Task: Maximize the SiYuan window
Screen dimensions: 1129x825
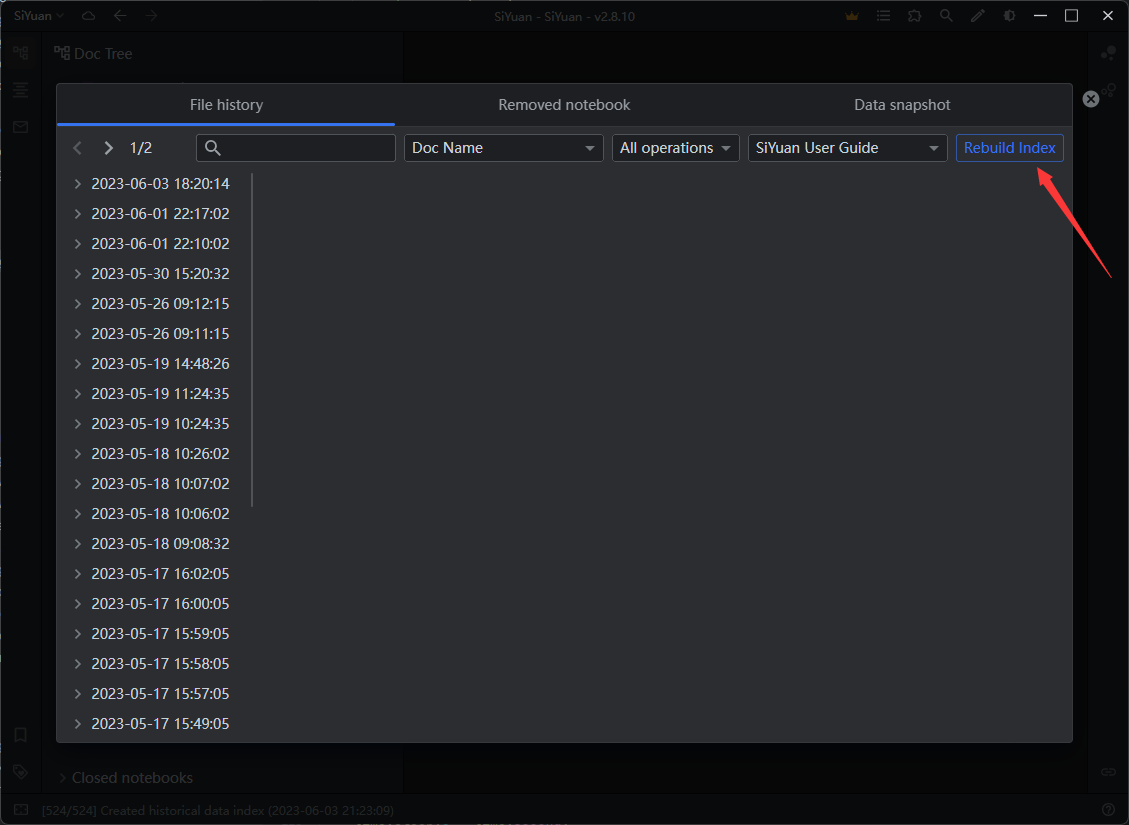Action: pos(1071,16)
